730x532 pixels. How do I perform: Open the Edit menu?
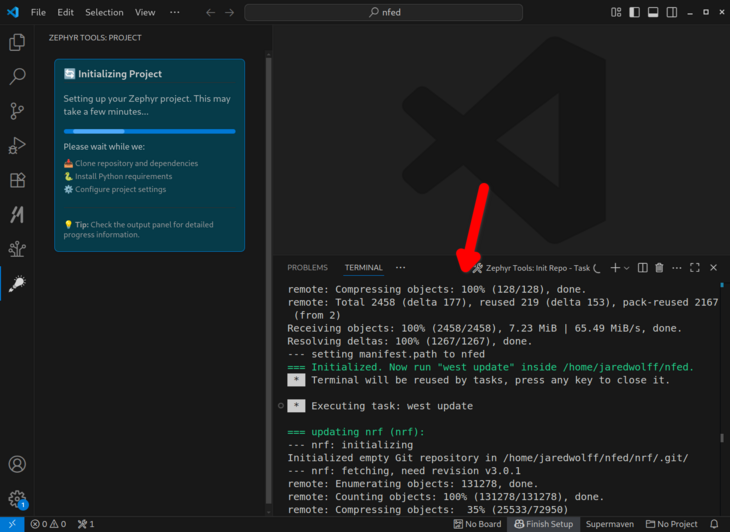coord(66,13)
